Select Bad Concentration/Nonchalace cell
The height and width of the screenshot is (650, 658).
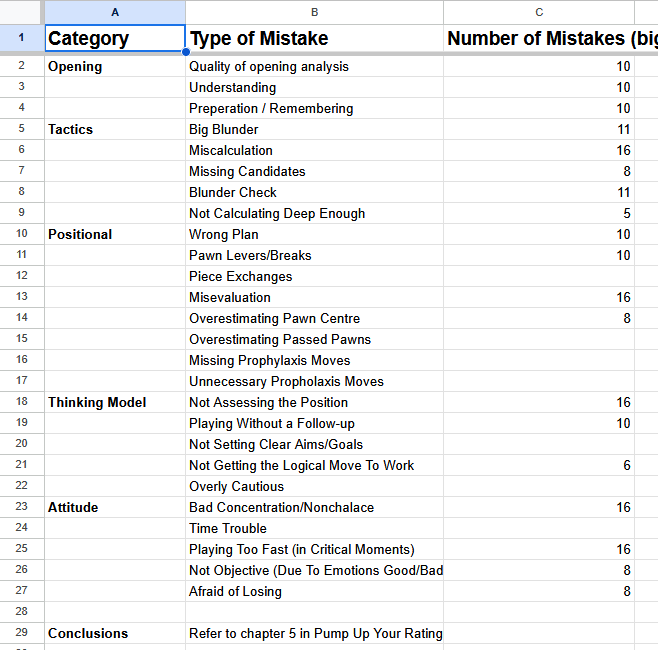point(314,507)
